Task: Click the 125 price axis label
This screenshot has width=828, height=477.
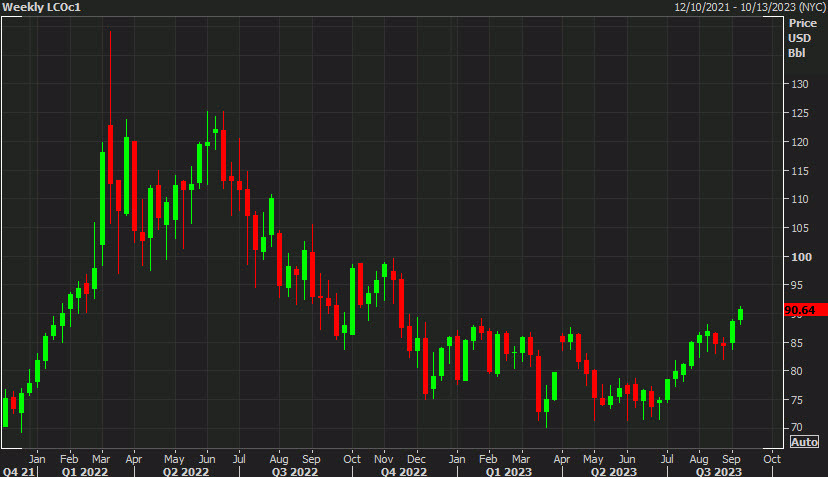Action: (799, 113)
